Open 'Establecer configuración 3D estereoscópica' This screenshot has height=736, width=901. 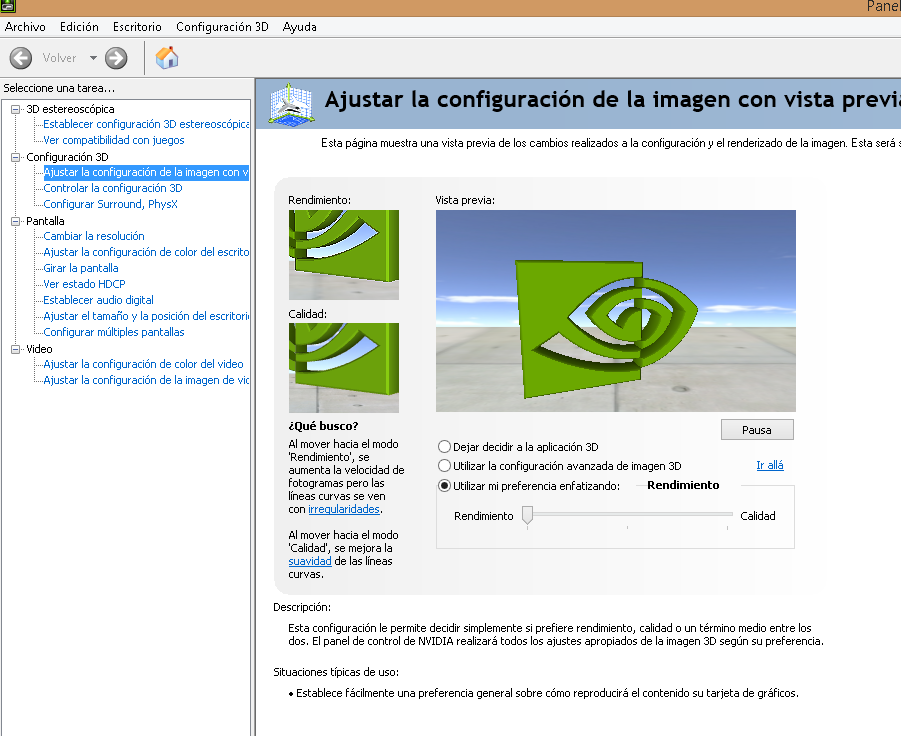[x=146, y=124]
